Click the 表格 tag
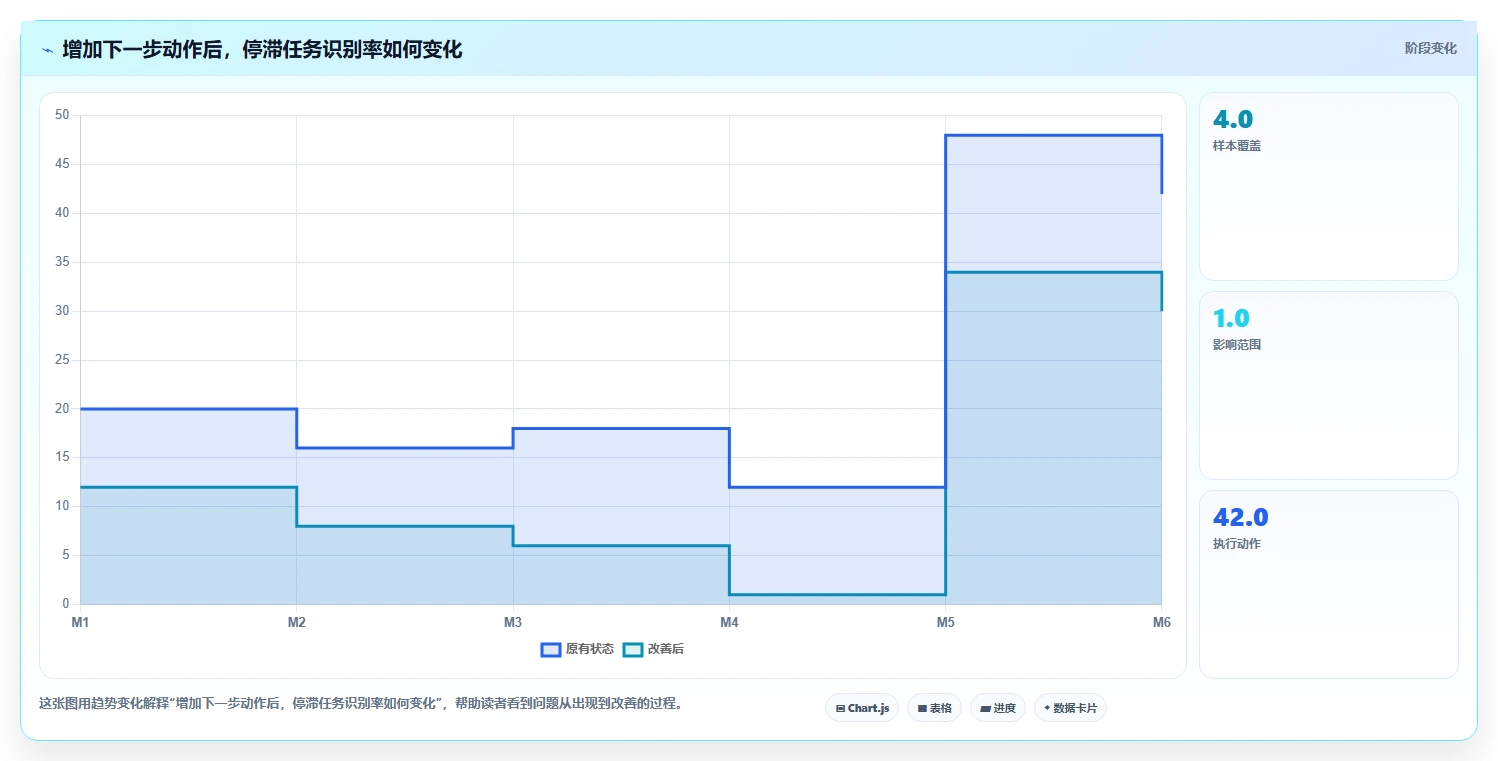1498x761 pixels. [x=934, y=708]
